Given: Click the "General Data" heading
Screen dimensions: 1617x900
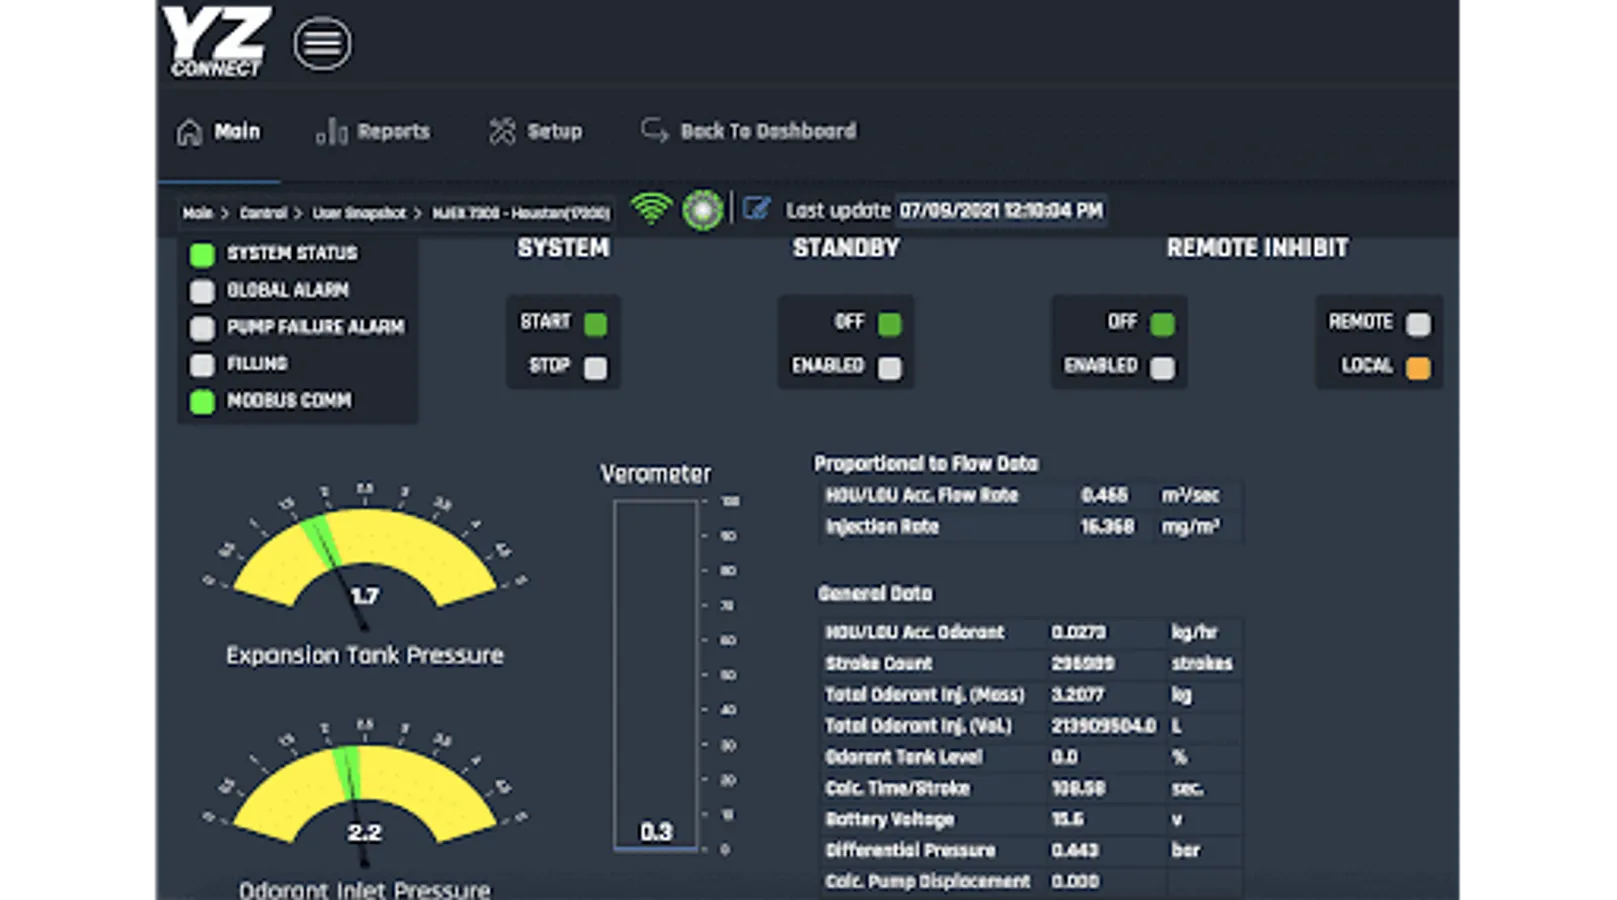Looking at the screenshot, I should (875, 594).
